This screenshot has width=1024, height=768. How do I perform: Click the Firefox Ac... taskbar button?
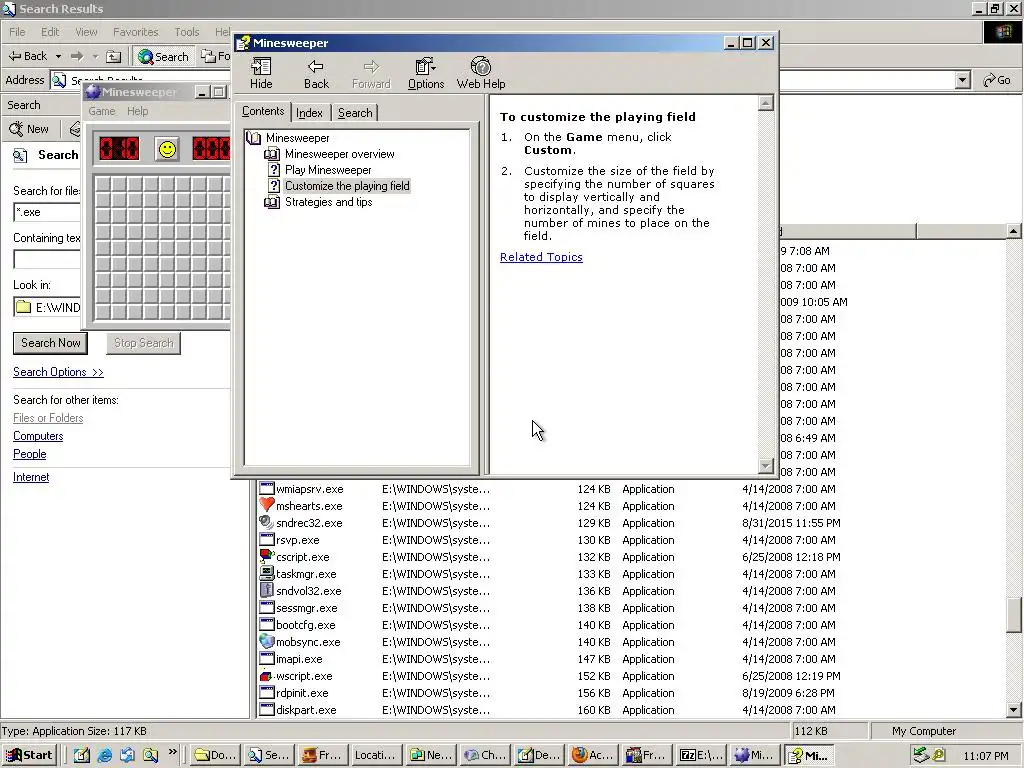(592, 755)
